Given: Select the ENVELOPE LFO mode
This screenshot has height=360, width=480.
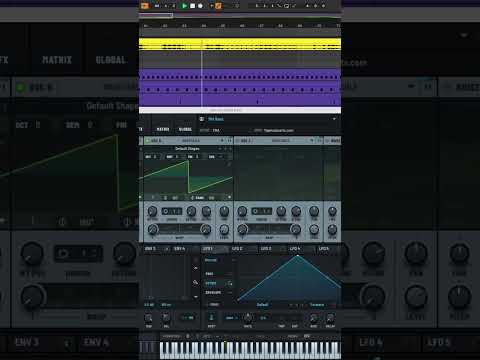Looking at the screenshot, I should click(x=213, y=293).
